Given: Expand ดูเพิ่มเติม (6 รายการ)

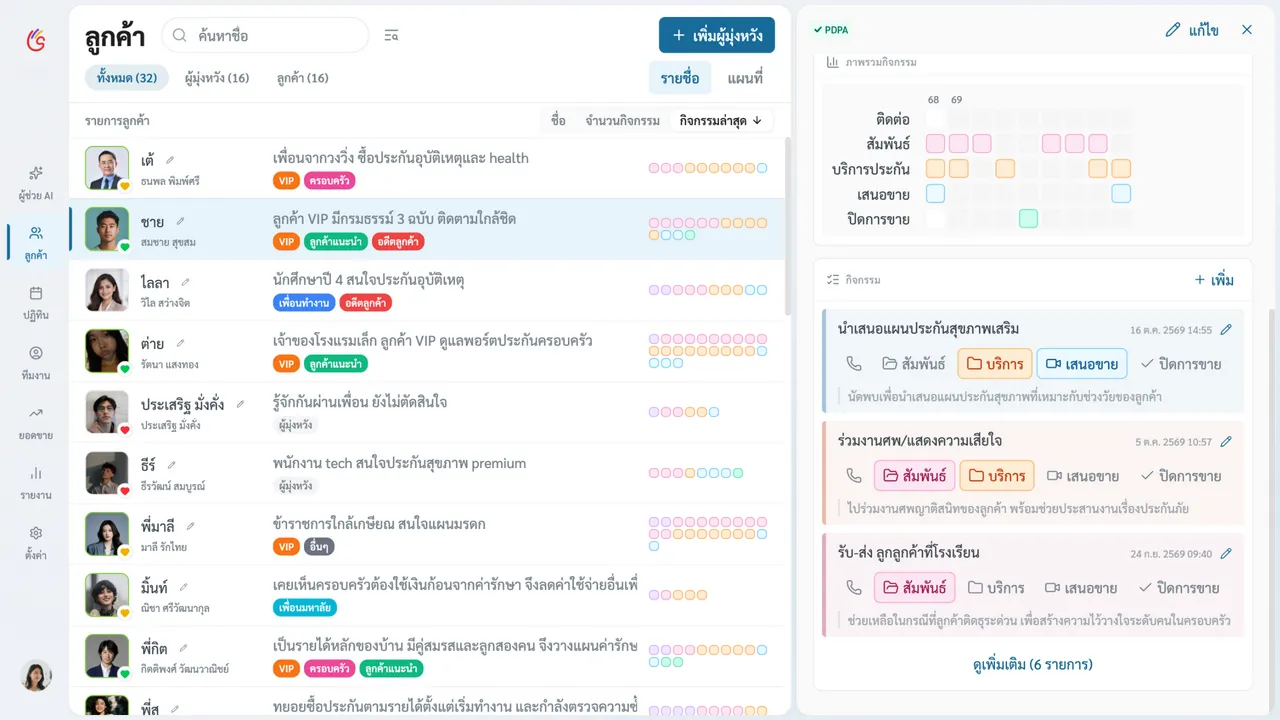Looking at the screenshot, I should pos(1032,664).
